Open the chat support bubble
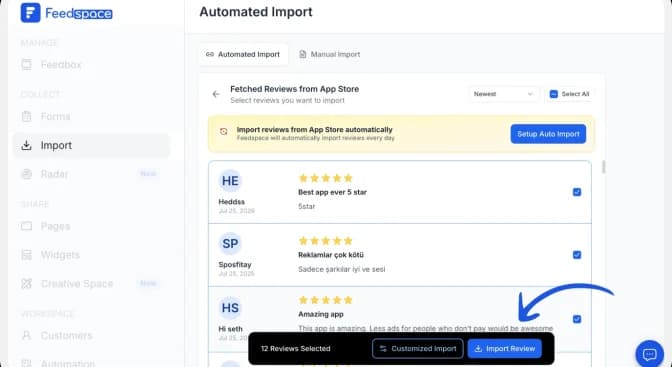 point(650,354)
